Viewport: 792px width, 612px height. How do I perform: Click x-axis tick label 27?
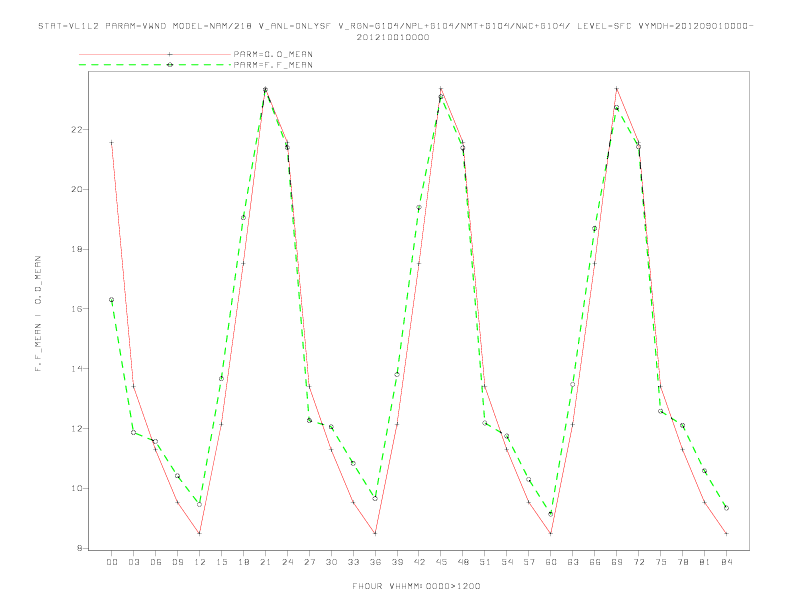pyautogui.click(x=309, y=562)
